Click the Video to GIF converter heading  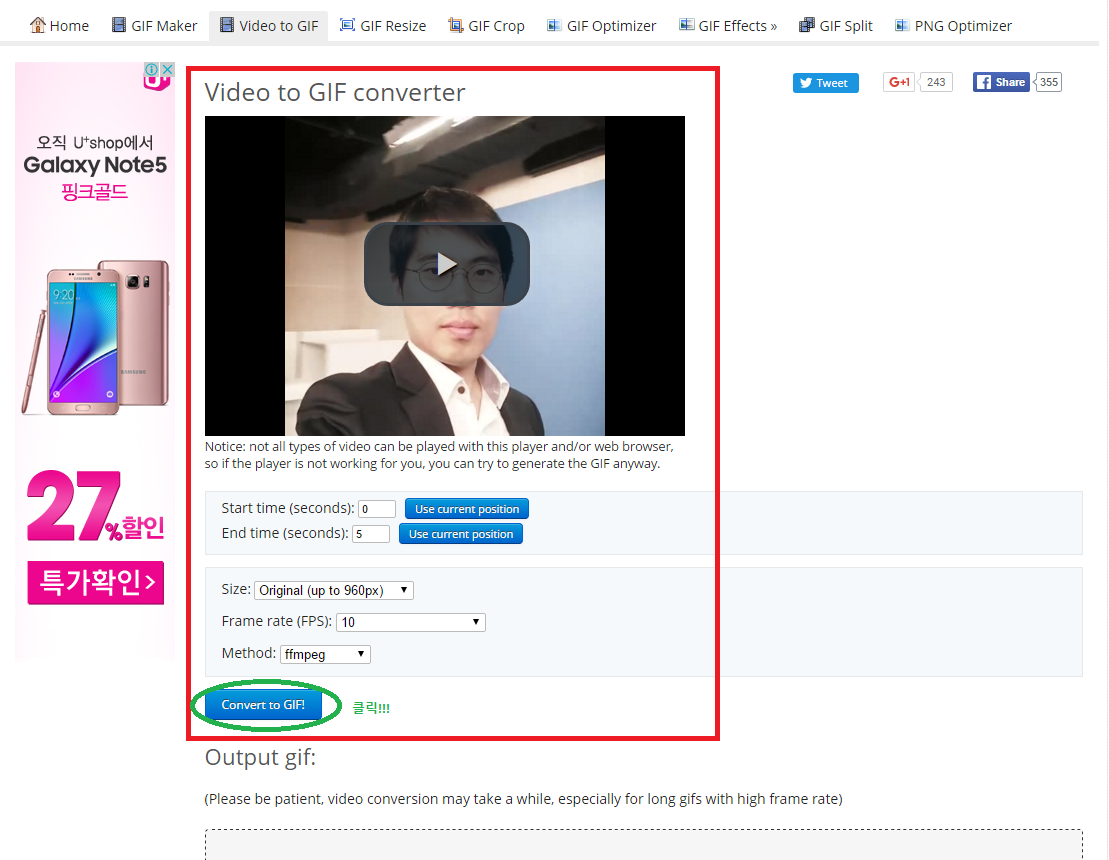(x=335, y=93)
